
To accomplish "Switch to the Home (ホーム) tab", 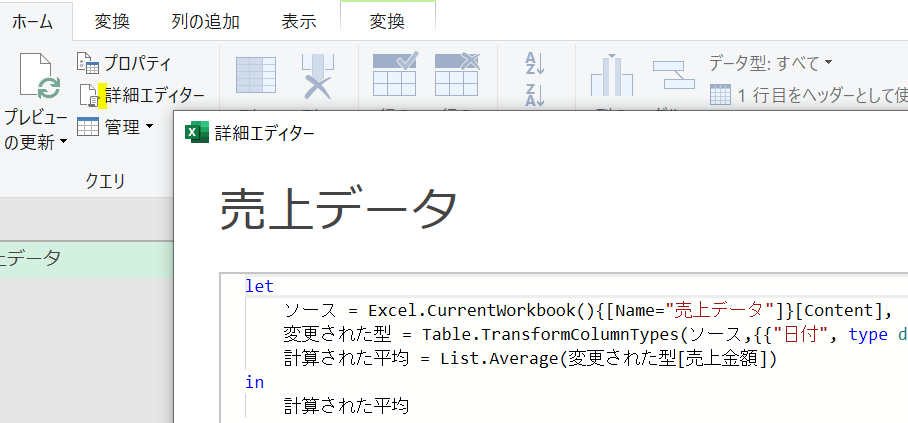I will click(x=33, y=22).
